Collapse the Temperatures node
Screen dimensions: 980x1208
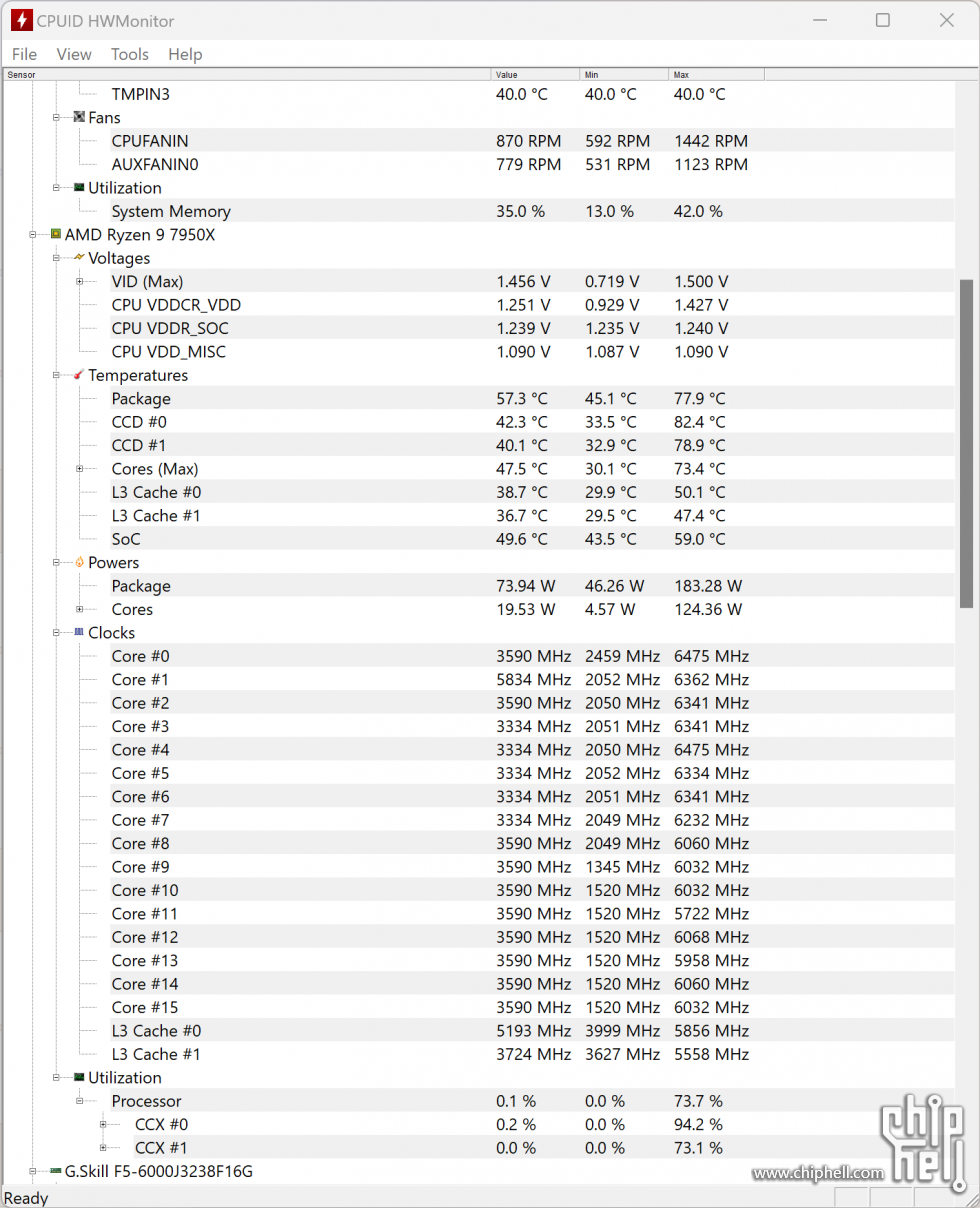57,375
